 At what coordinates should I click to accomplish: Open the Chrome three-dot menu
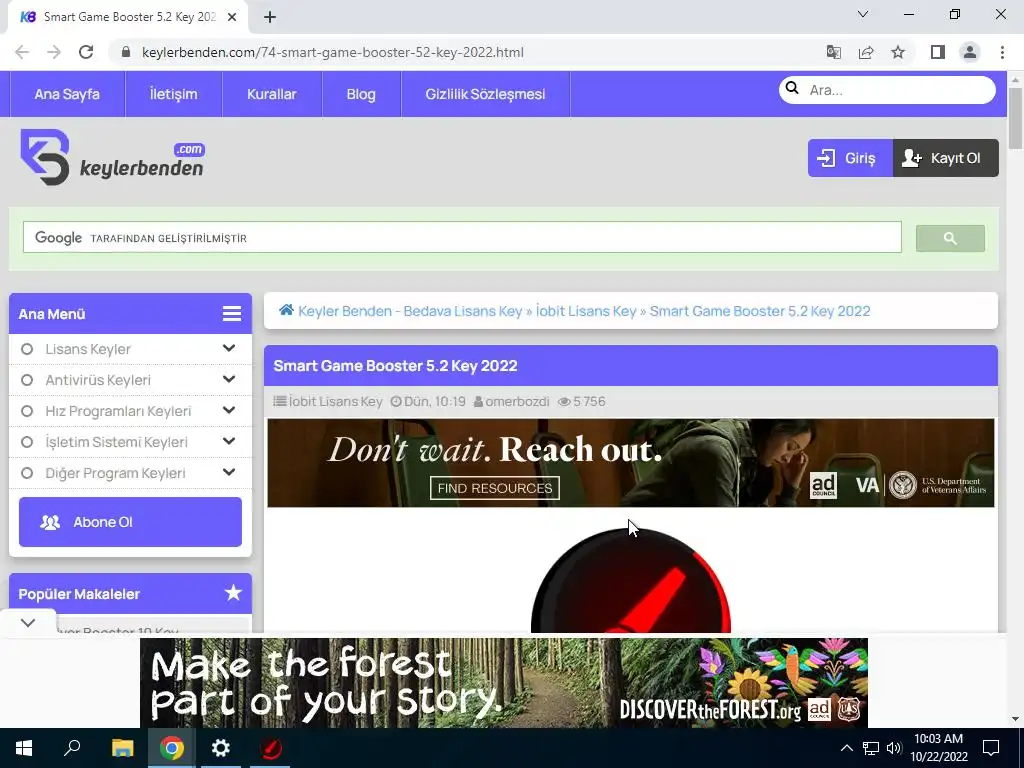coord(1002,52)
